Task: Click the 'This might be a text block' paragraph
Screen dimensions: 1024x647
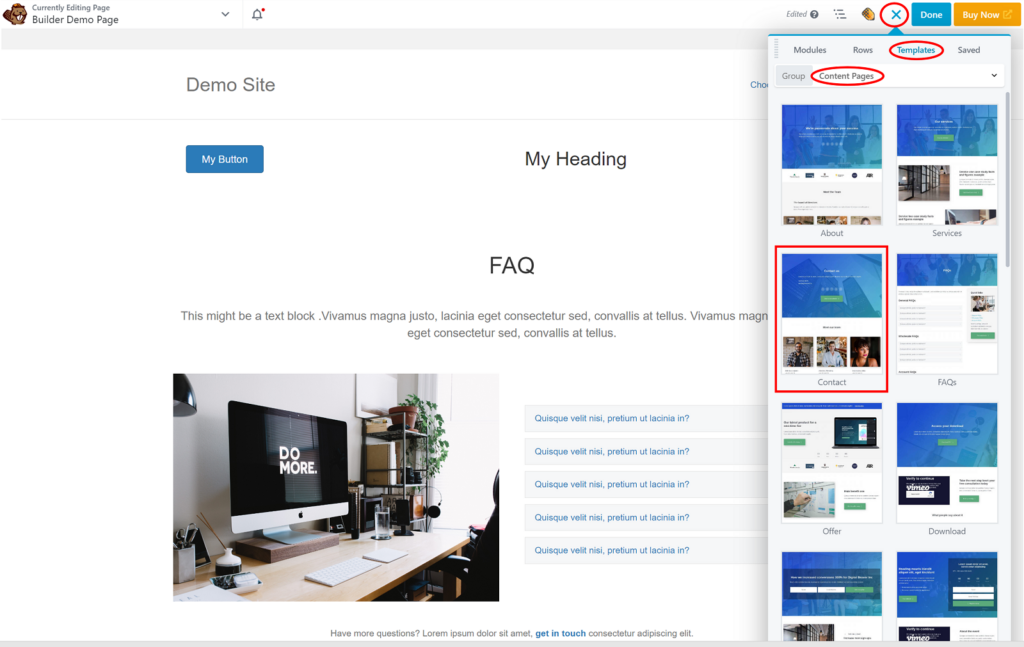Action: [474, 324]
